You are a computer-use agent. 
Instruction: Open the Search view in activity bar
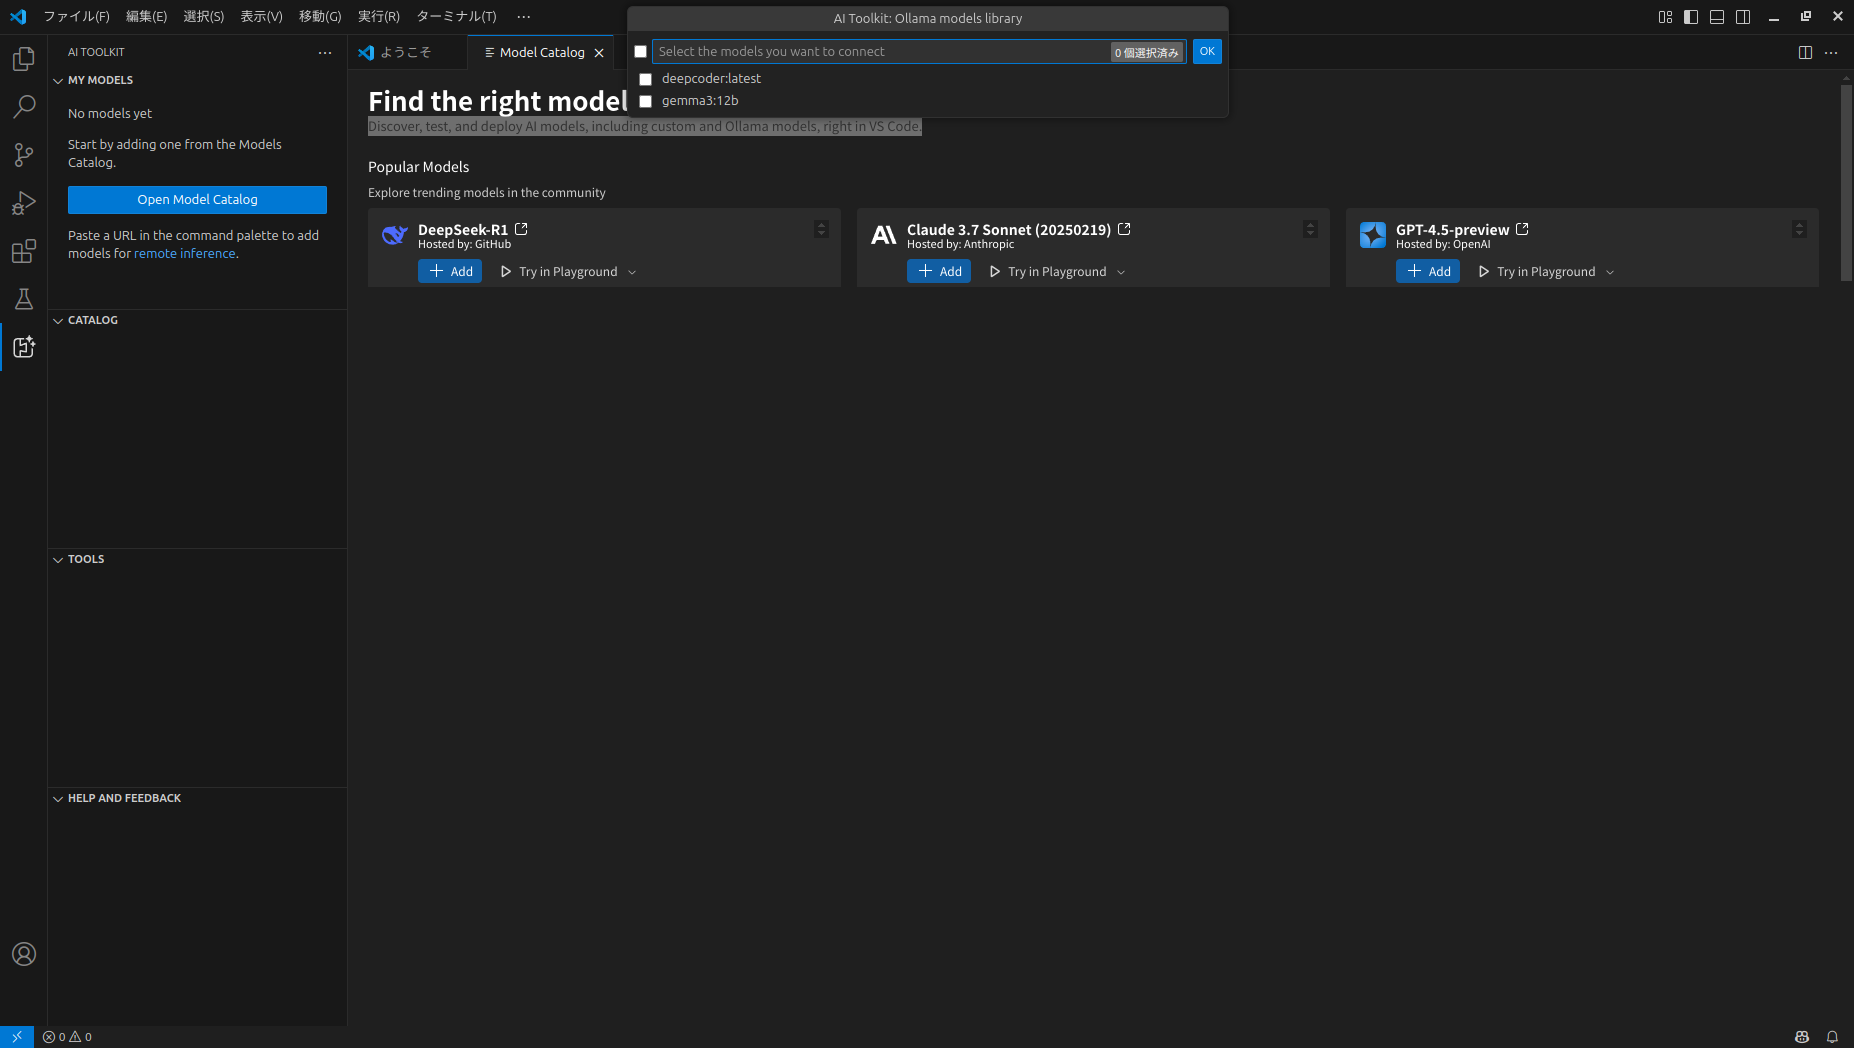[x=24, y=107]
